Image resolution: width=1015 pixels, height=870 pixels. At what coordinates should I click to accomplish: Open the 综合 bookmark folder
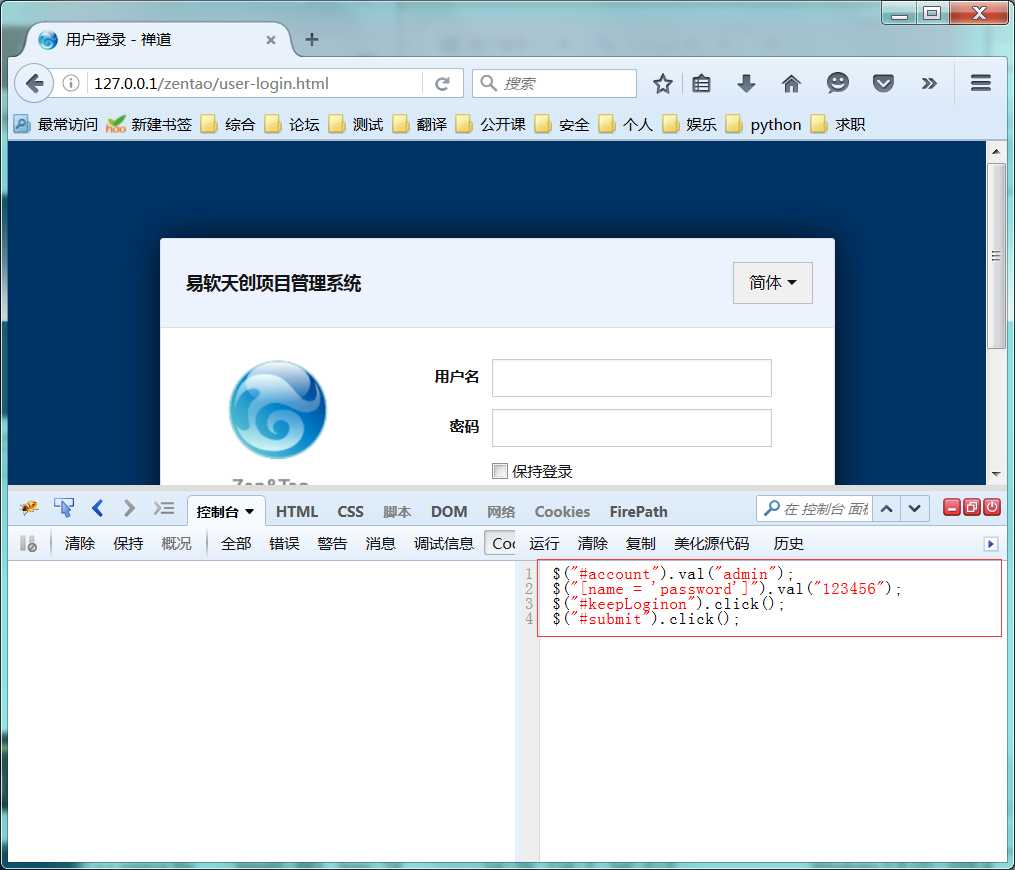pyautogui.click(x=228, y=124)
